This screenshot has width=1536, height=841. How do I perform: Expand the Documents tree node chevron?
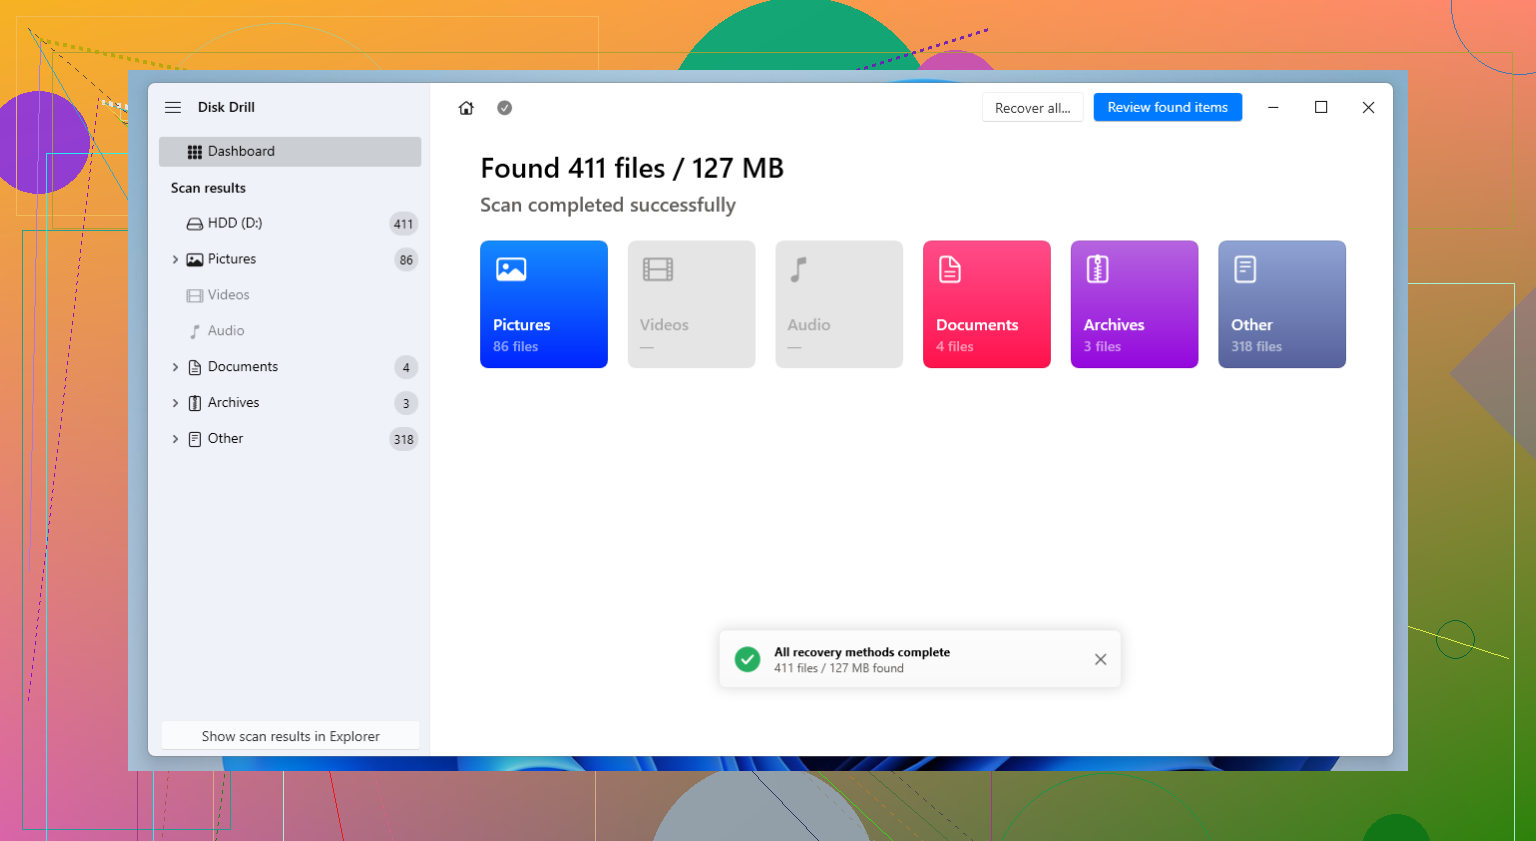pyautogui.click(x=175, y=367)
